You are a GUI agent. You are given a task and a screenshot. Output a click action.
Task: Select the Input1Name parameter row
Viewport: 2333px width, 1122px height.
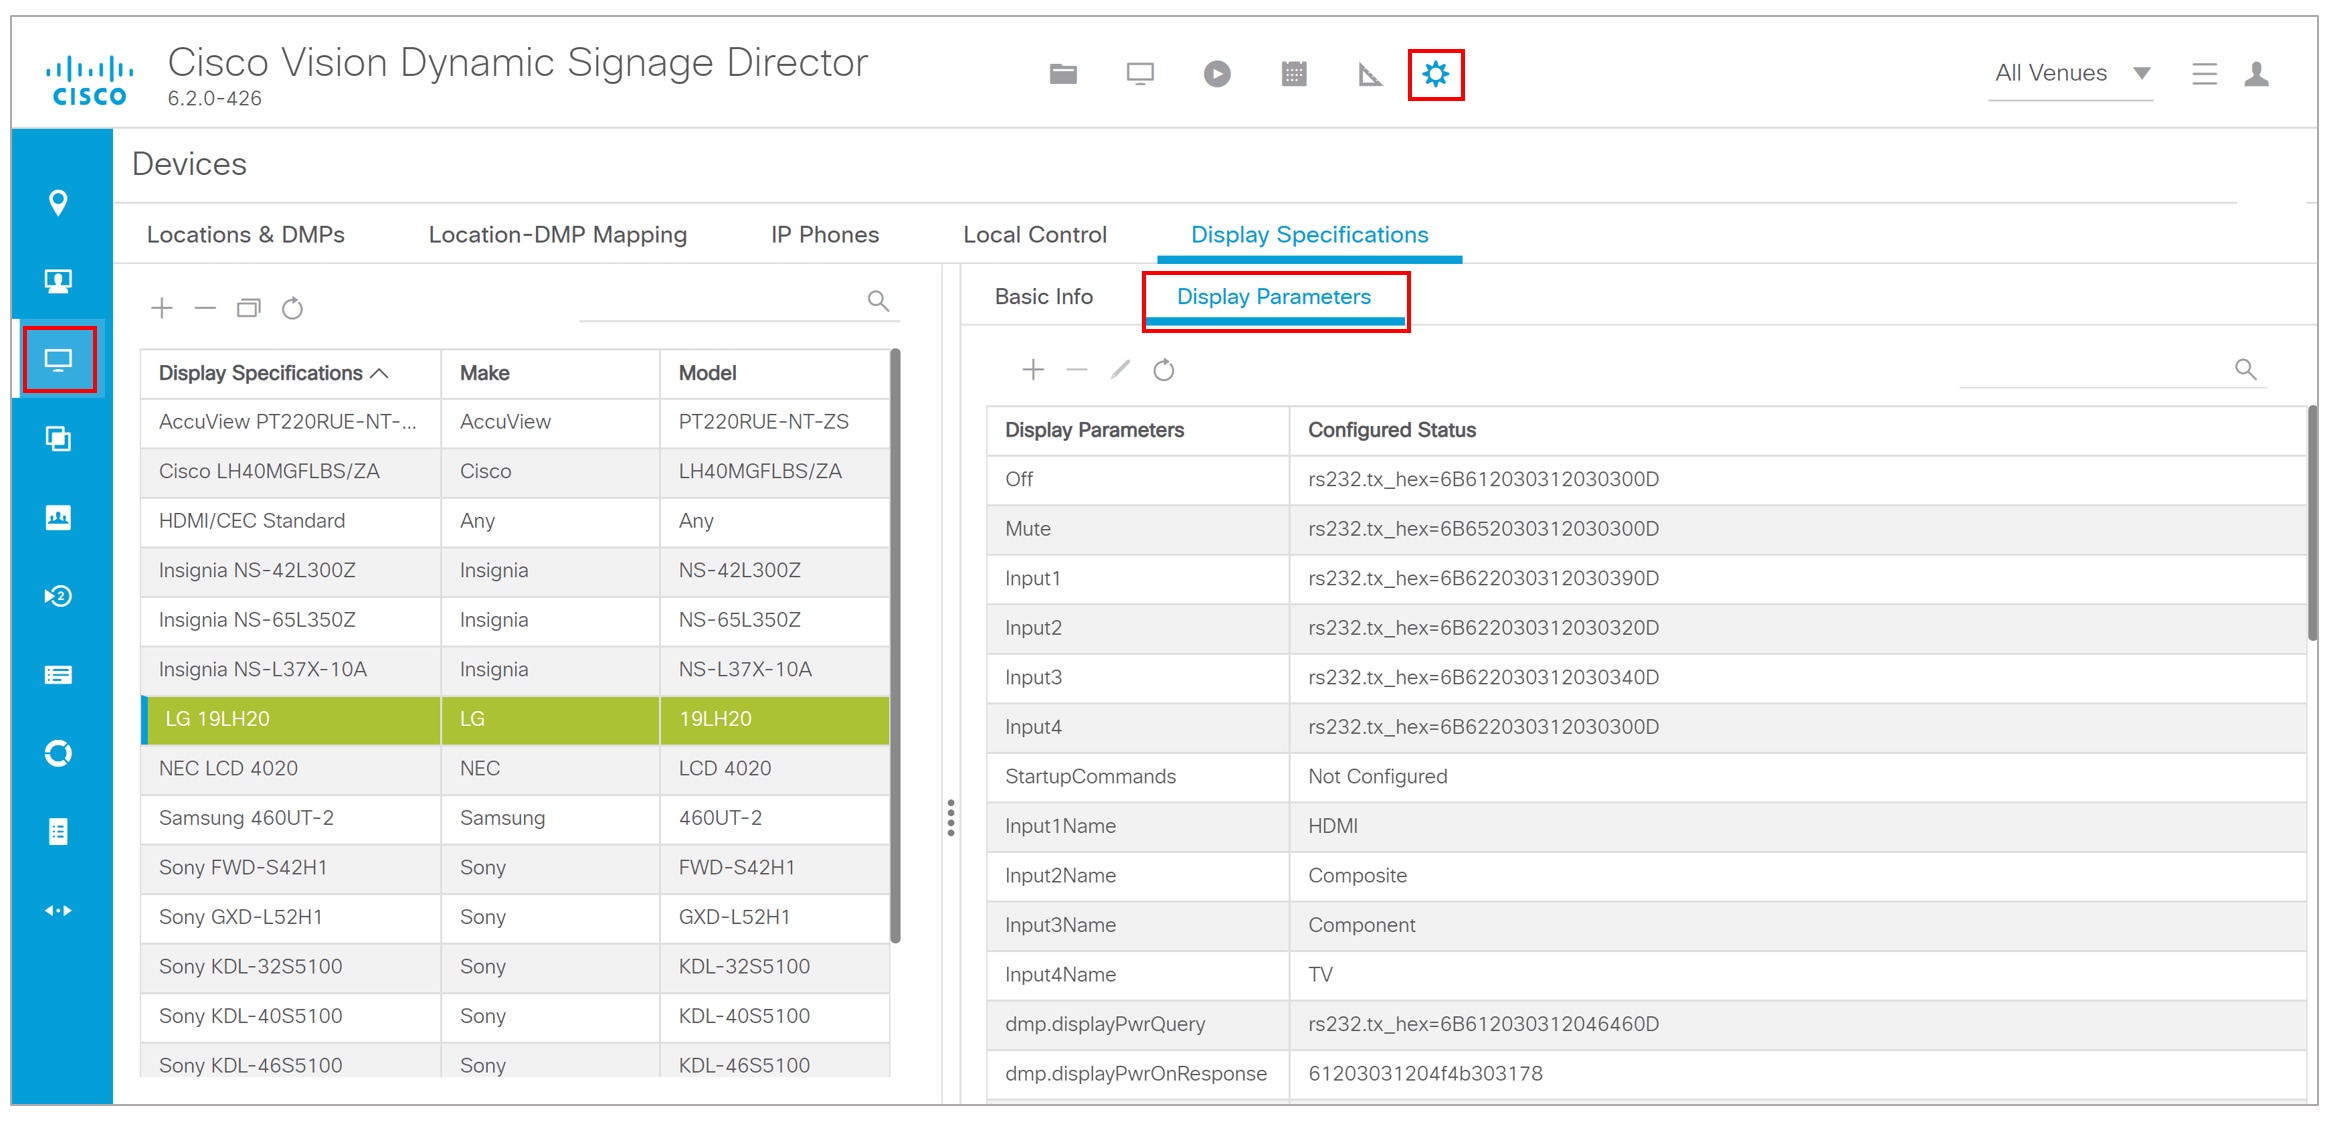click(1646, 826)
